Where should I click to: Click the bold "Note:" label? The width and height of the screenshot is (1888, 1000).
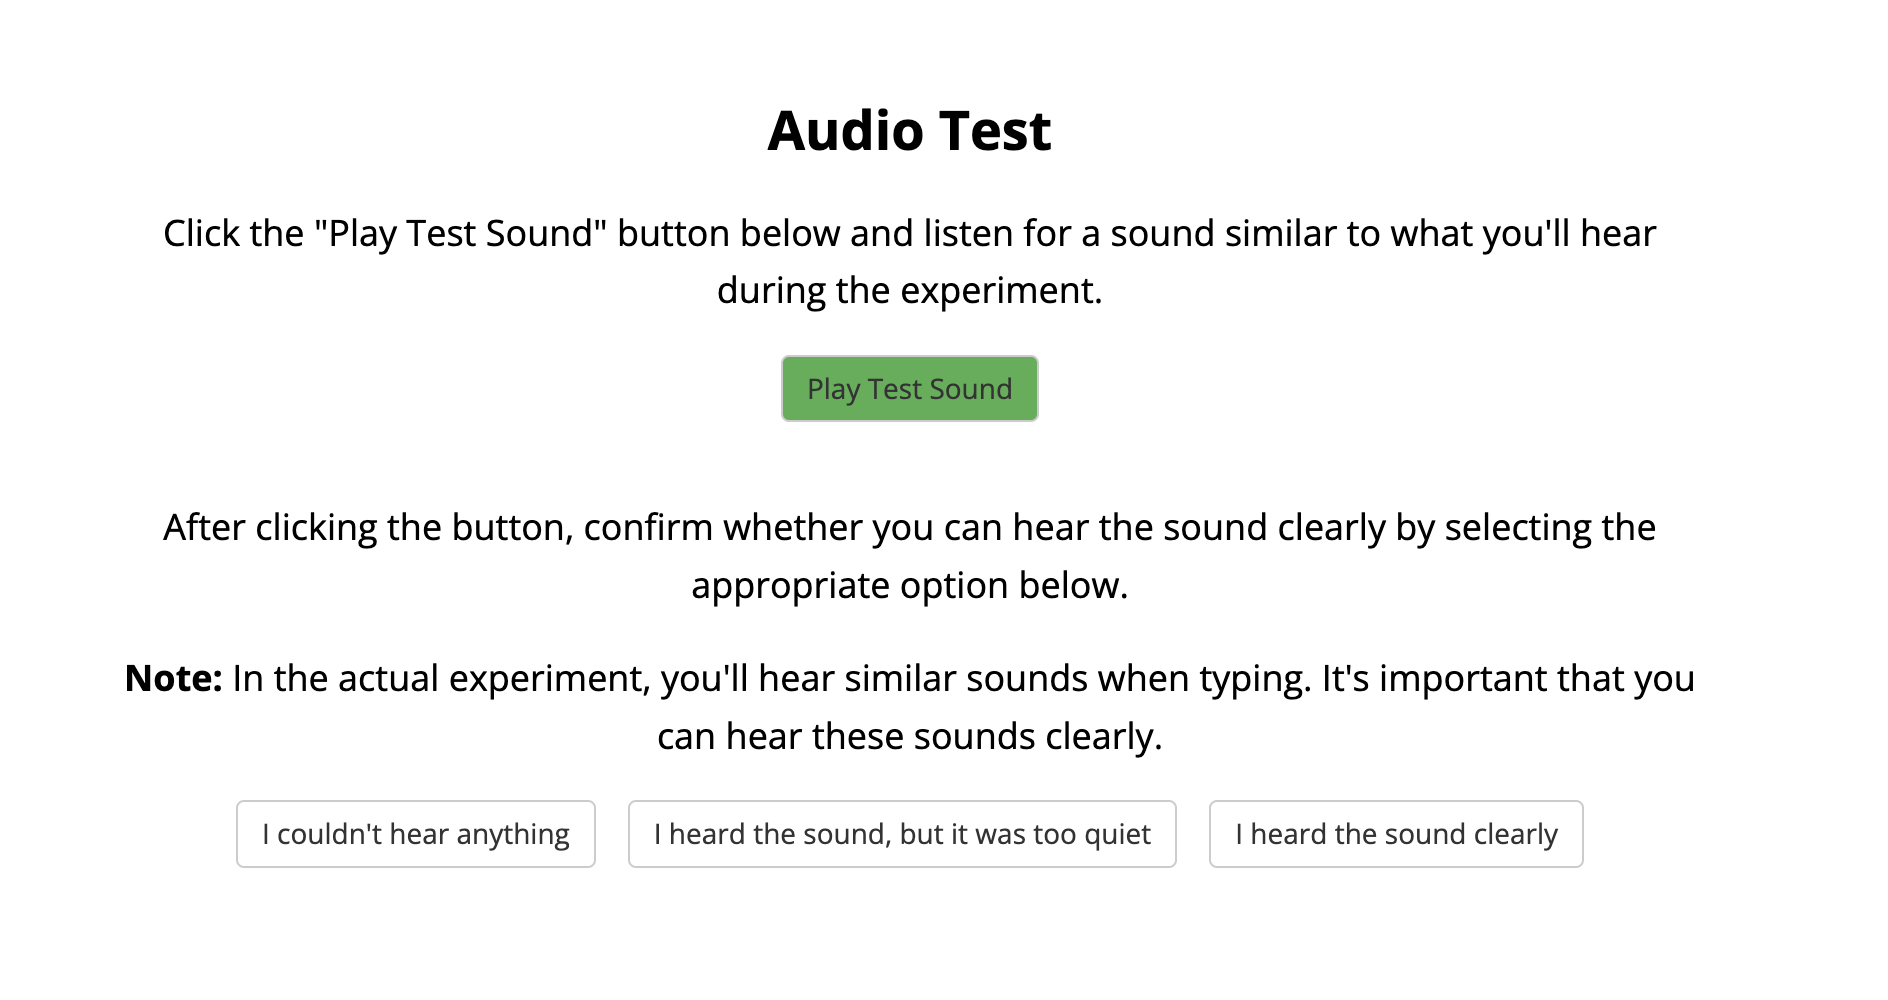[x=173, y=678]
